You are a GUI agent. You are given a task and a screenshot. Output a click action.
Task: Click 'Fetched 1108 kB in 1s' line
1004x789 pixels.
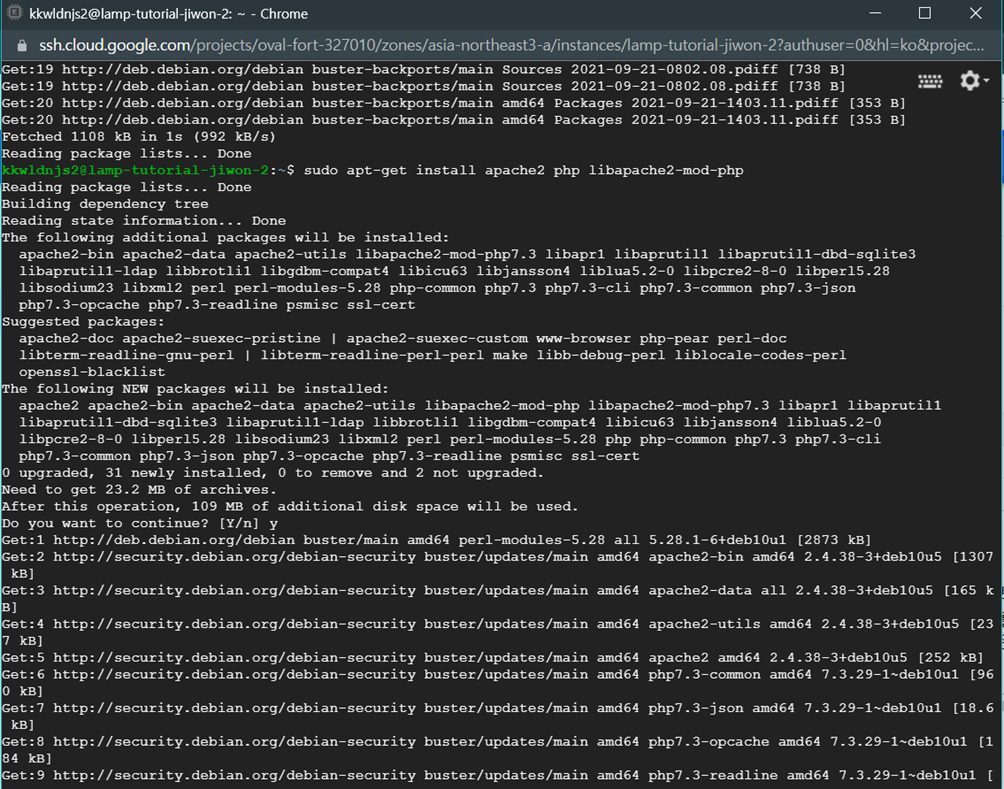click(138, 137)
